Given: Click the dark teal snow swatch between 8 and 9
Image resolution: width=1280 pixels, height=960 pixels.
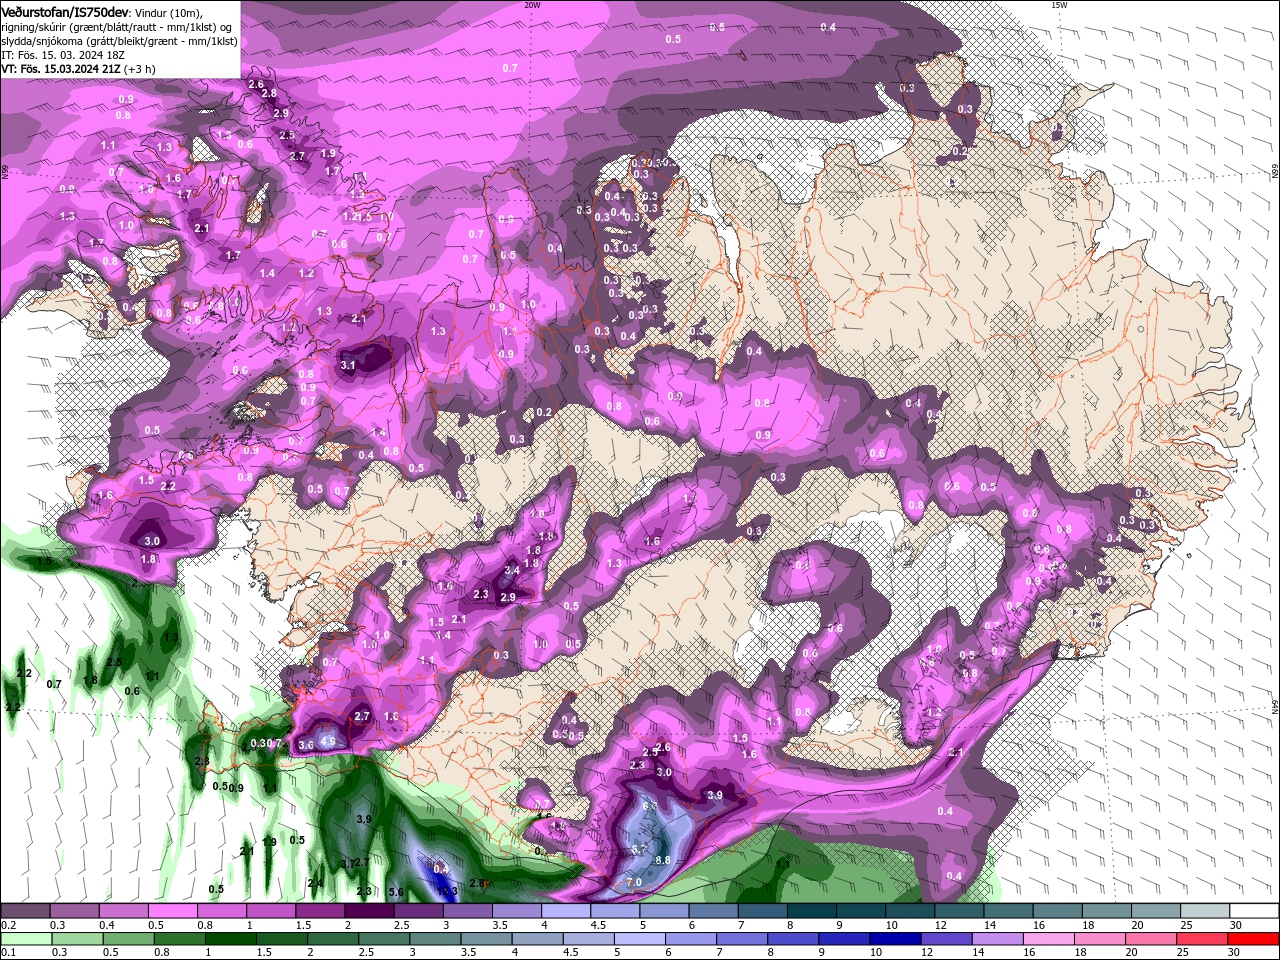Looking at the screenshot, I should click(x=812, y=911).
